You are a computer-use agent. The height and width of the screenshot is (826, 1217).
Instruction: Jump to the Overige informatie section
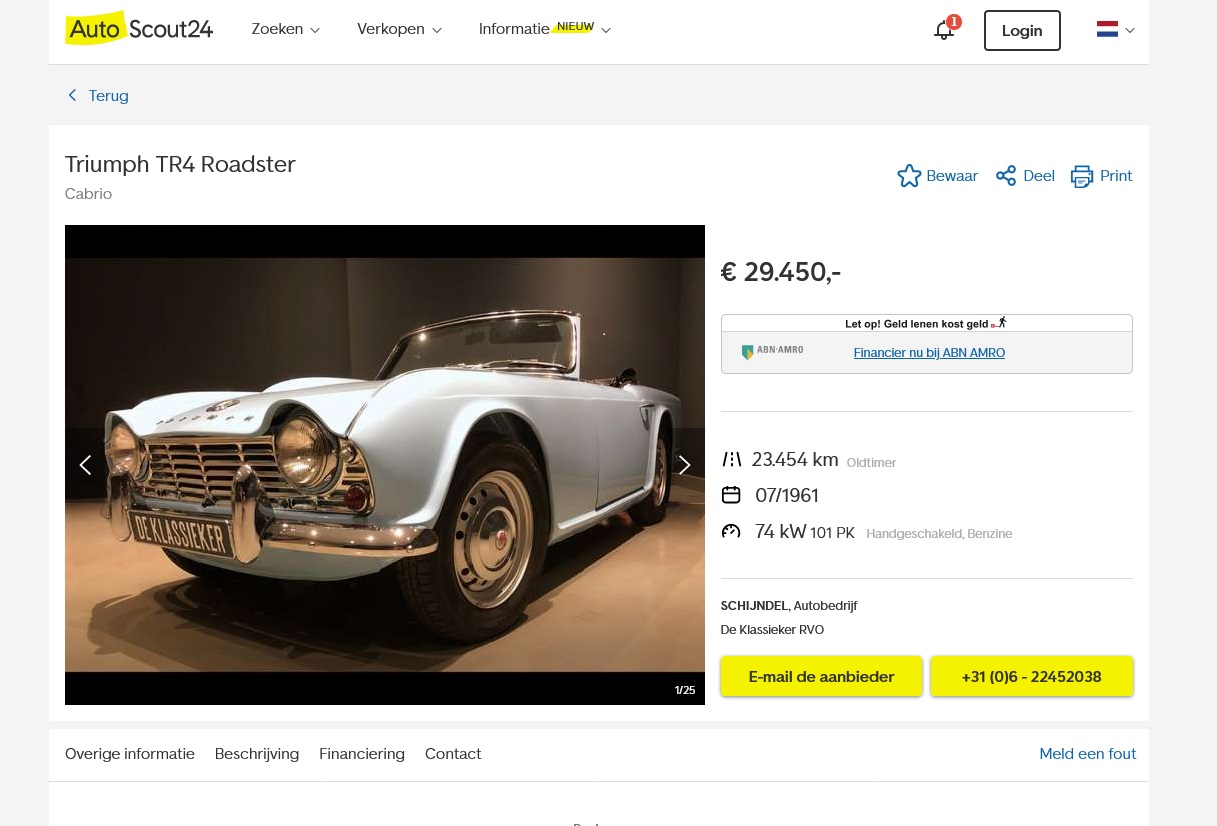130,754
